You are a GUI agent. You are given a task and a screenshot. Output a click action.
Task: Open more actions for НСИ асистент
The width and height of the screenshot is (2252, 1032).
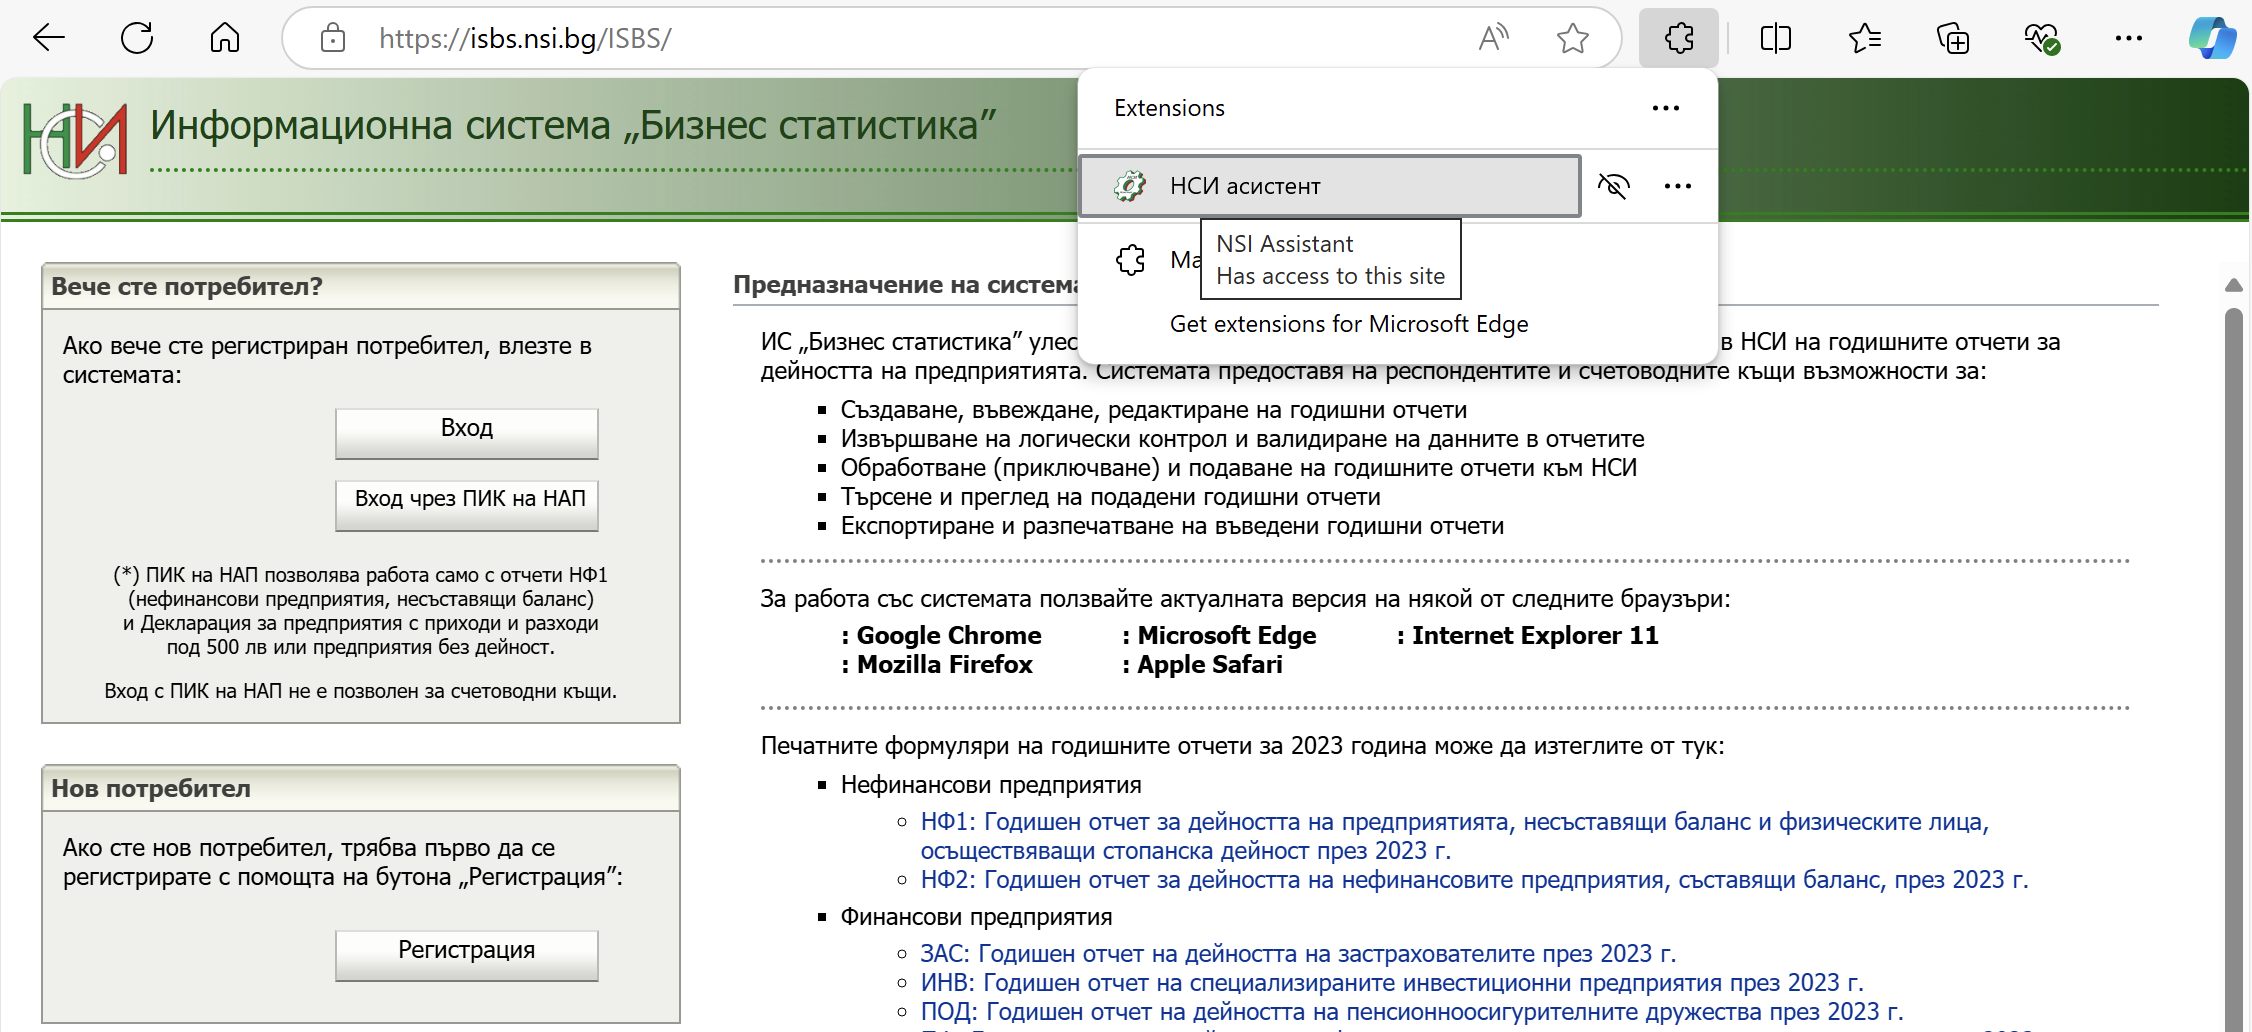1678,186
